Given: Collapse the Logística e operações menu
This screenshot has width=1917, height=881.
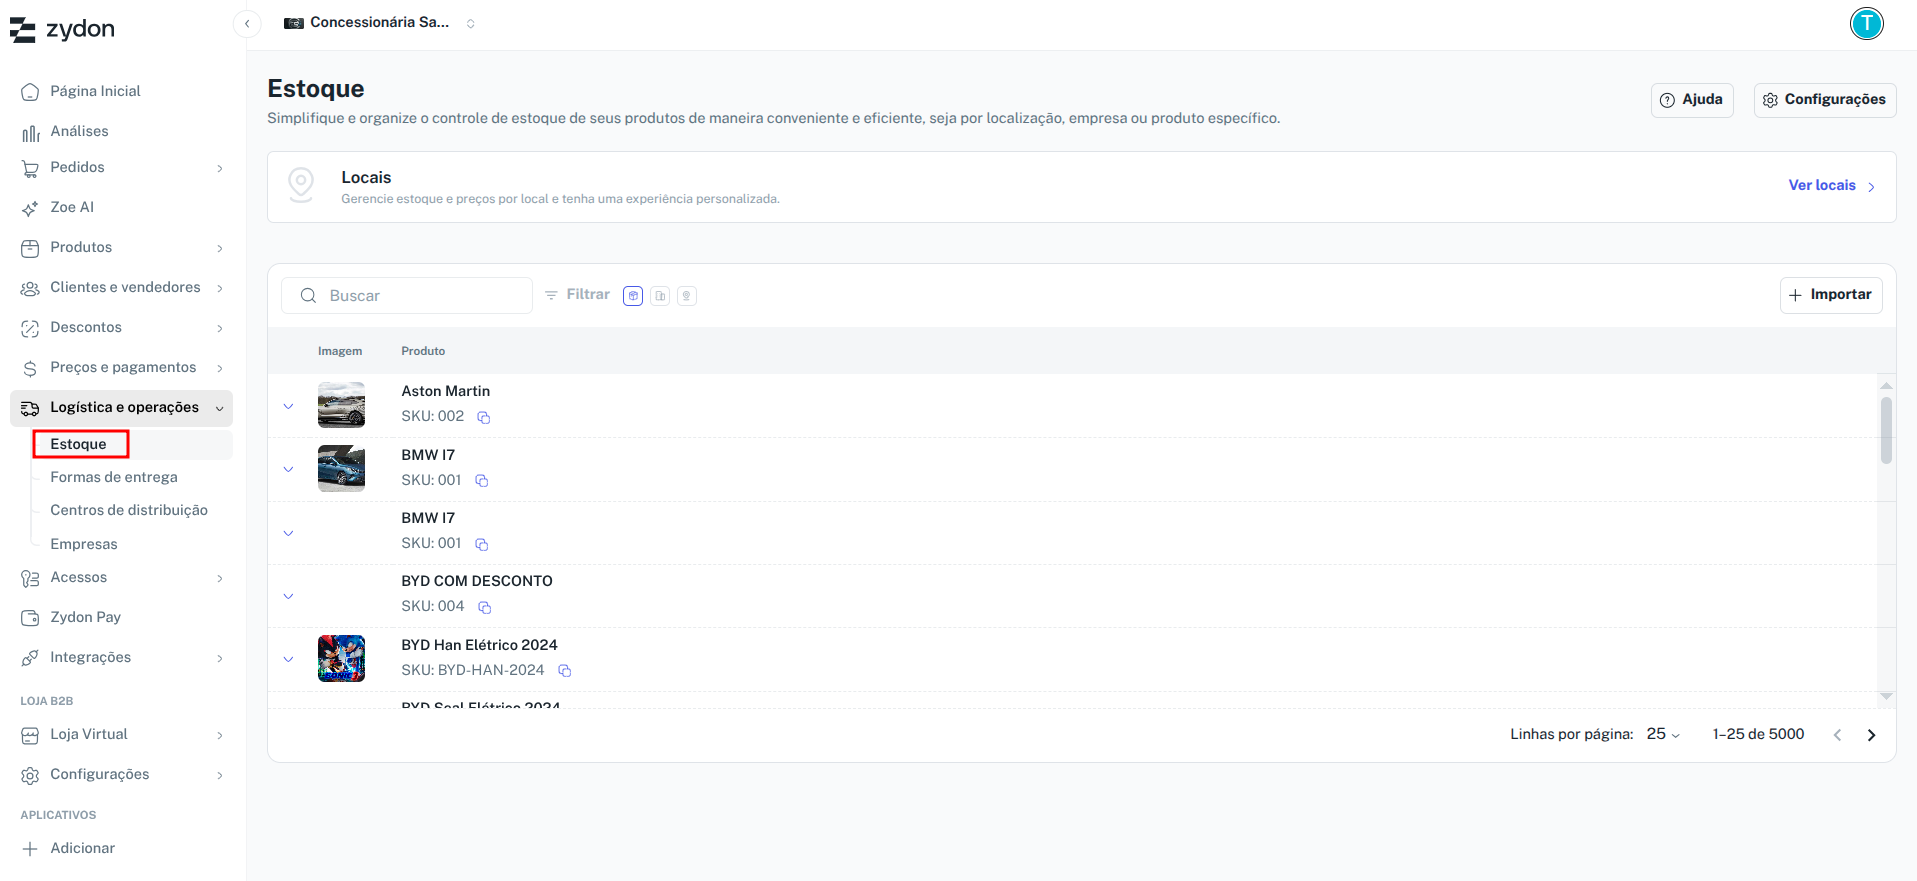Looking at the screenshot, I should pos(219,408).
